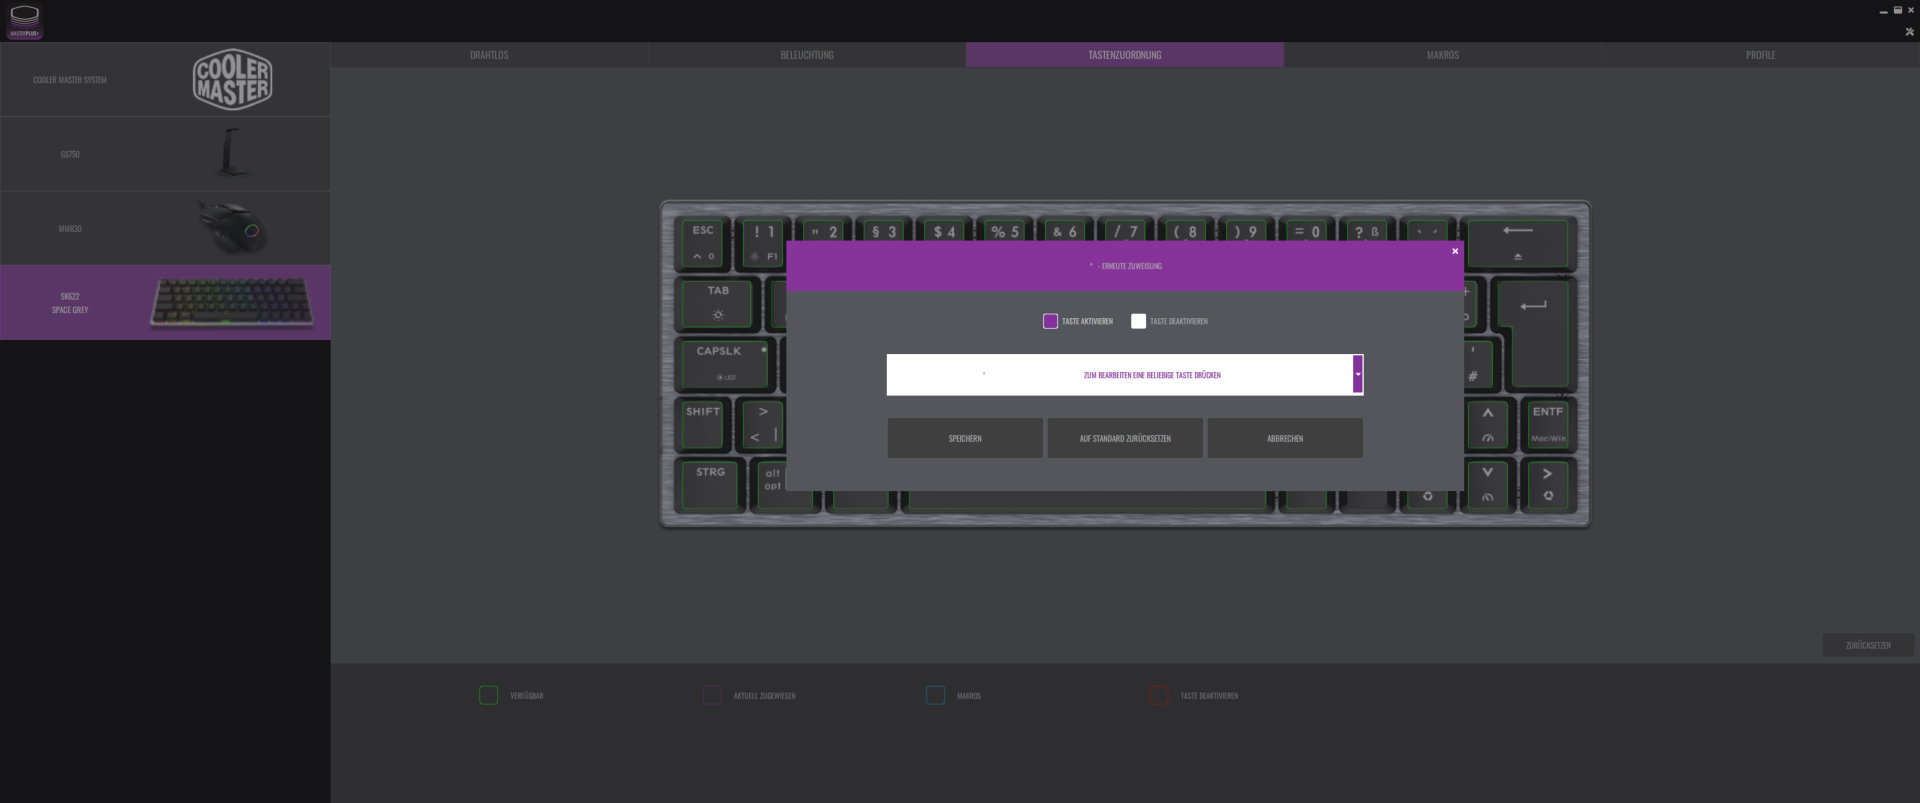Select the right arrow key
The image size is (1920, 803).
pos(1547,485)
